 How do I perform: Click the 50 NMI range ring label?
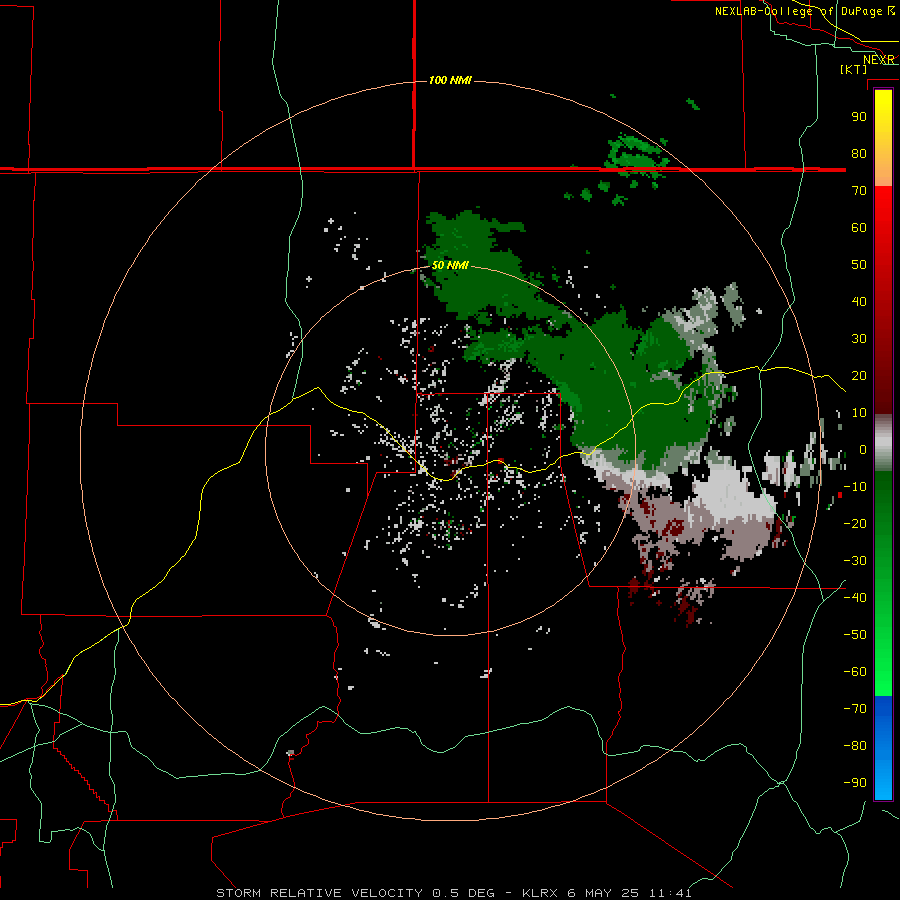click(450, 265)
